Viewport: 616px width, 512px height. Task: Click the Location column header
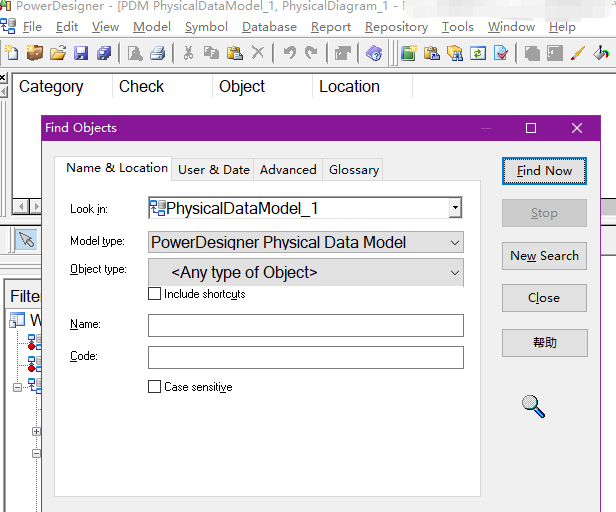click(x=363, y=86)
